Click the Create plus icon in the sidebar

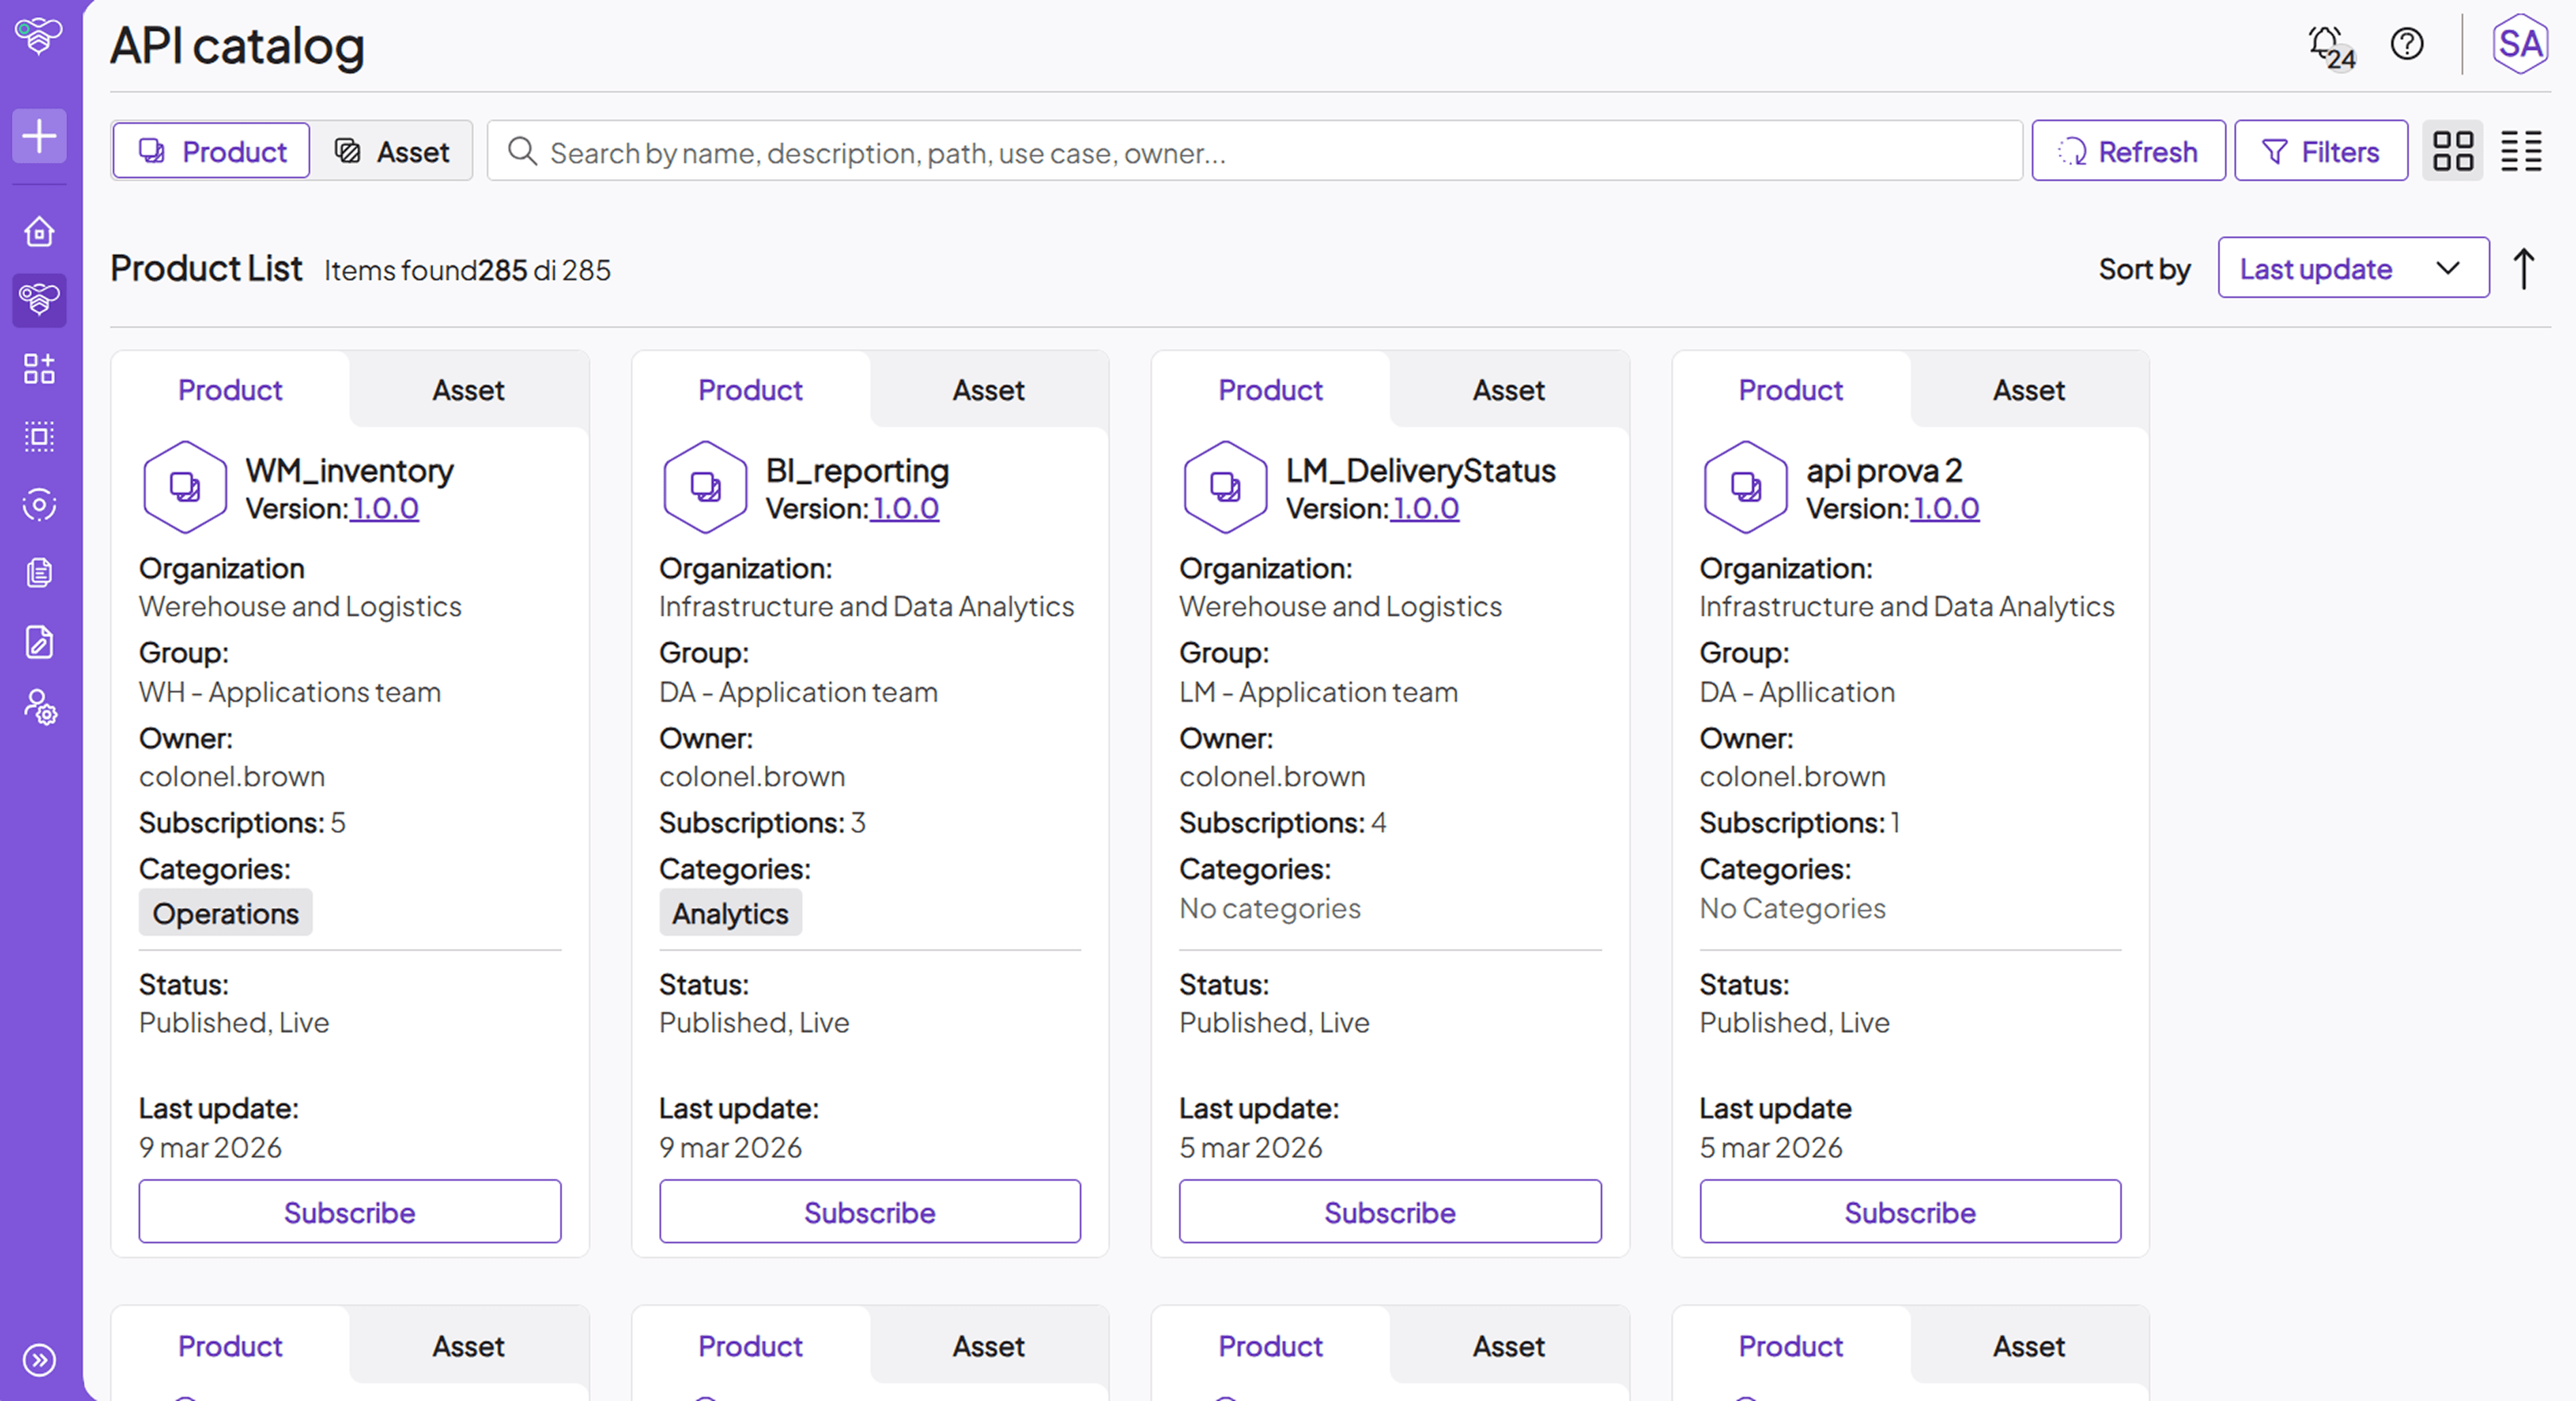coord(39,136)
